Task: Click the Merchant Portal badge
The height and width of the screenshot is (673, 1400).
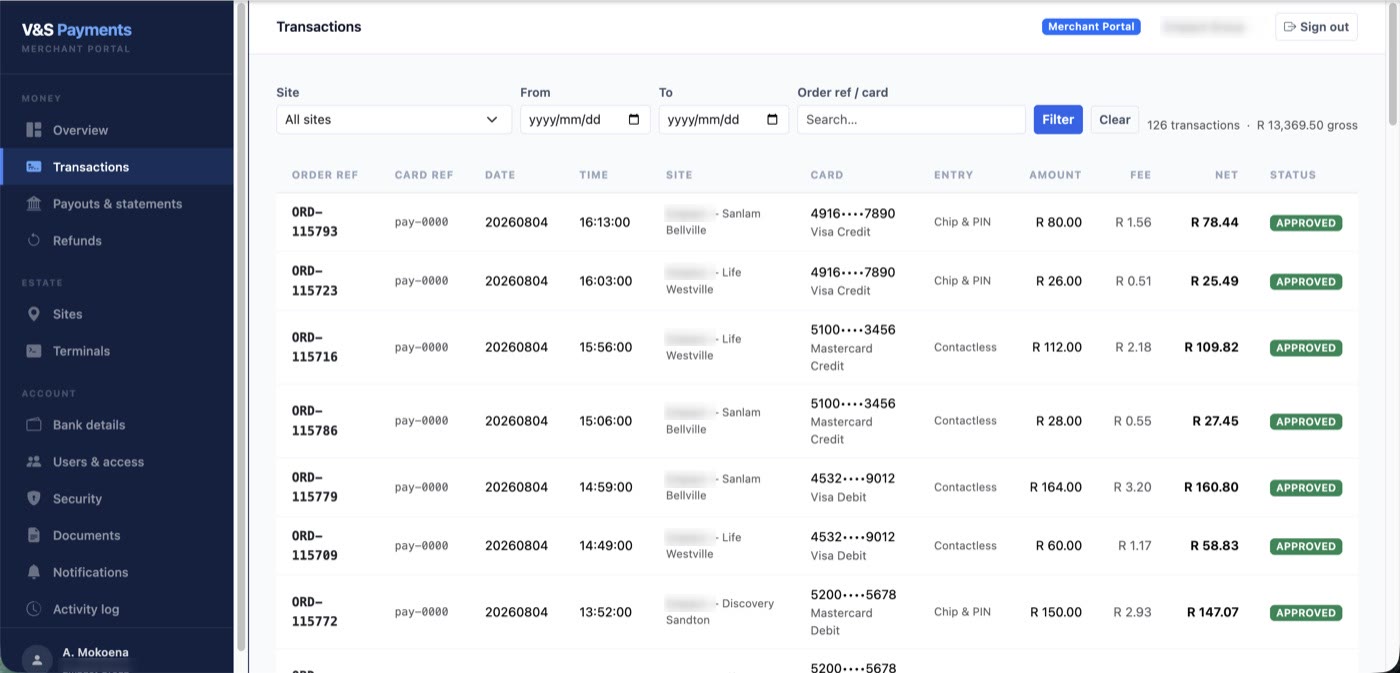Action: (1091, 27)
